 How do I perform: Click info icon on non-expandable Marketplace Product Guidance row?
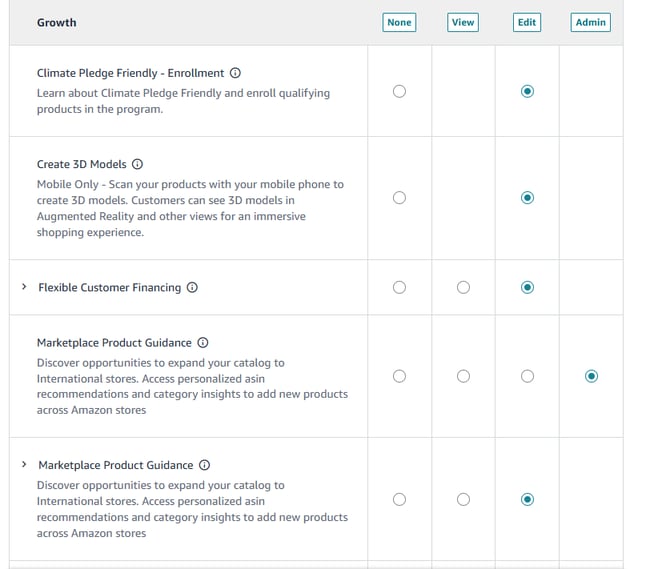pos(202,343)
